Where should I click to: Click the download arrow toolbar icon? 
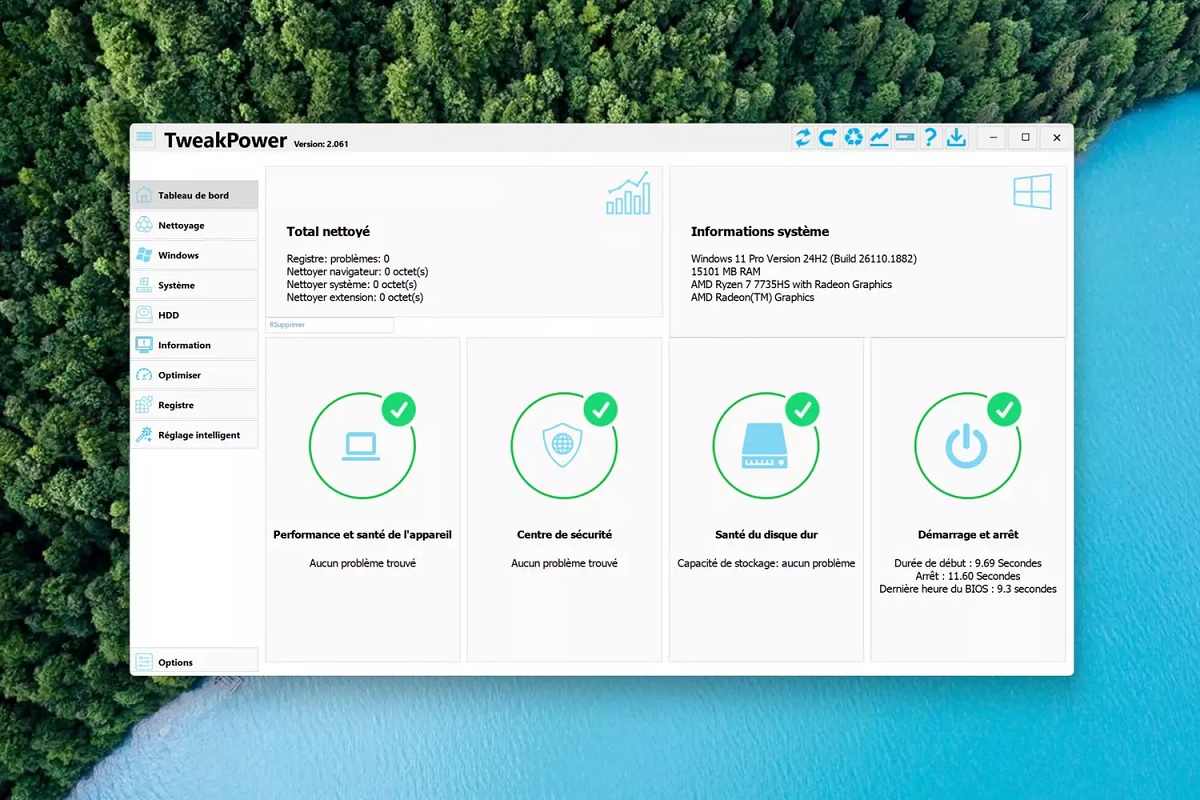[x=956, y=138]
